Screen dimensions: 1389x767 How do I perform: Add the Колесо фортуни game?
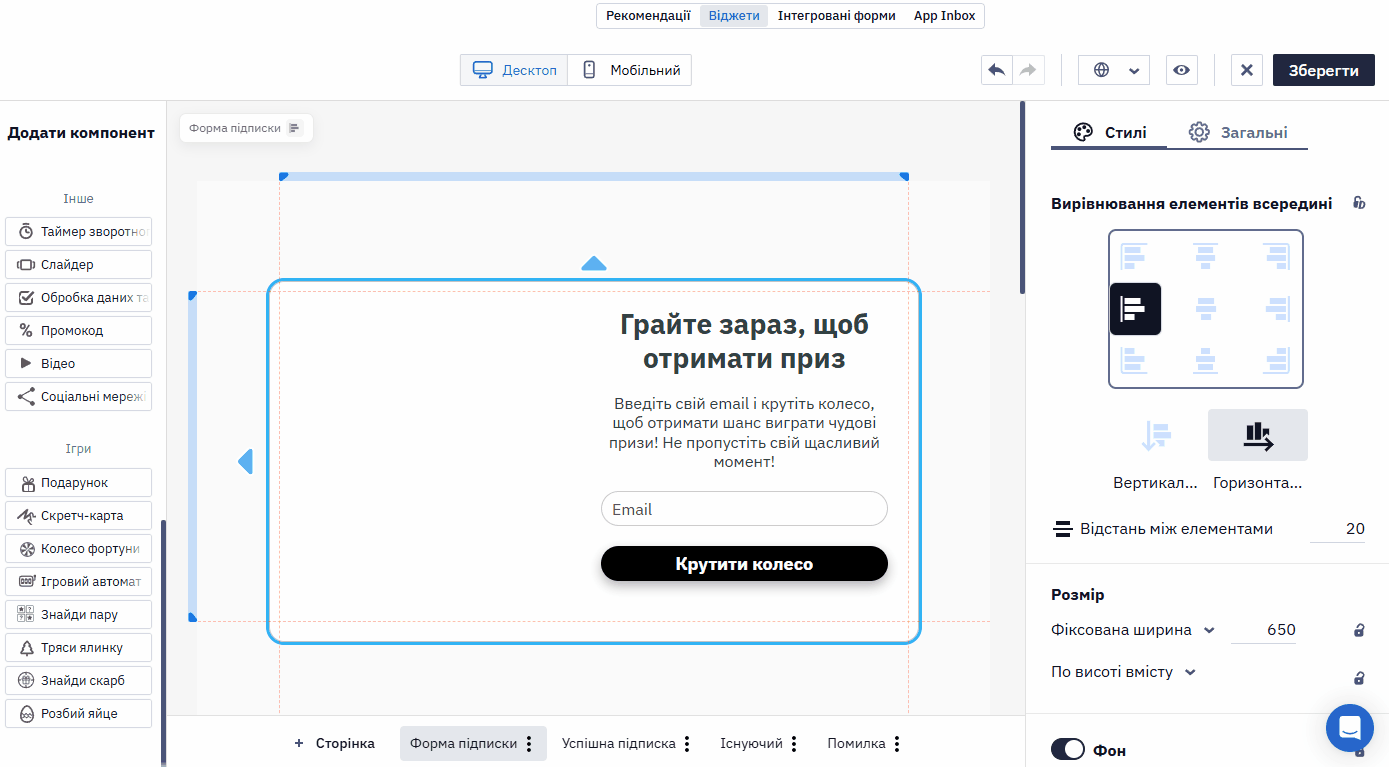pos(78,548)
